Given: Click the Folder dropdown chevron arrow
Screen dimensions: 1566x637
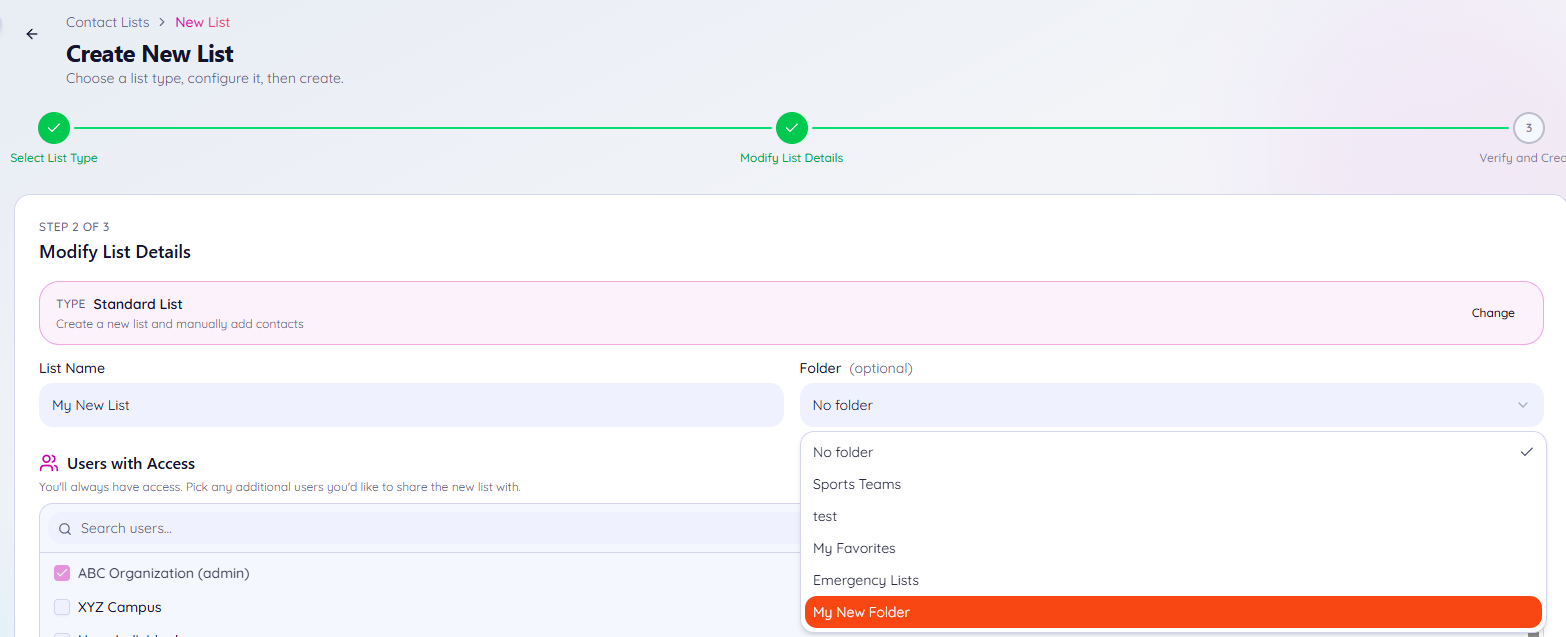Looking at the screenshot, I should coord(1523,405).
